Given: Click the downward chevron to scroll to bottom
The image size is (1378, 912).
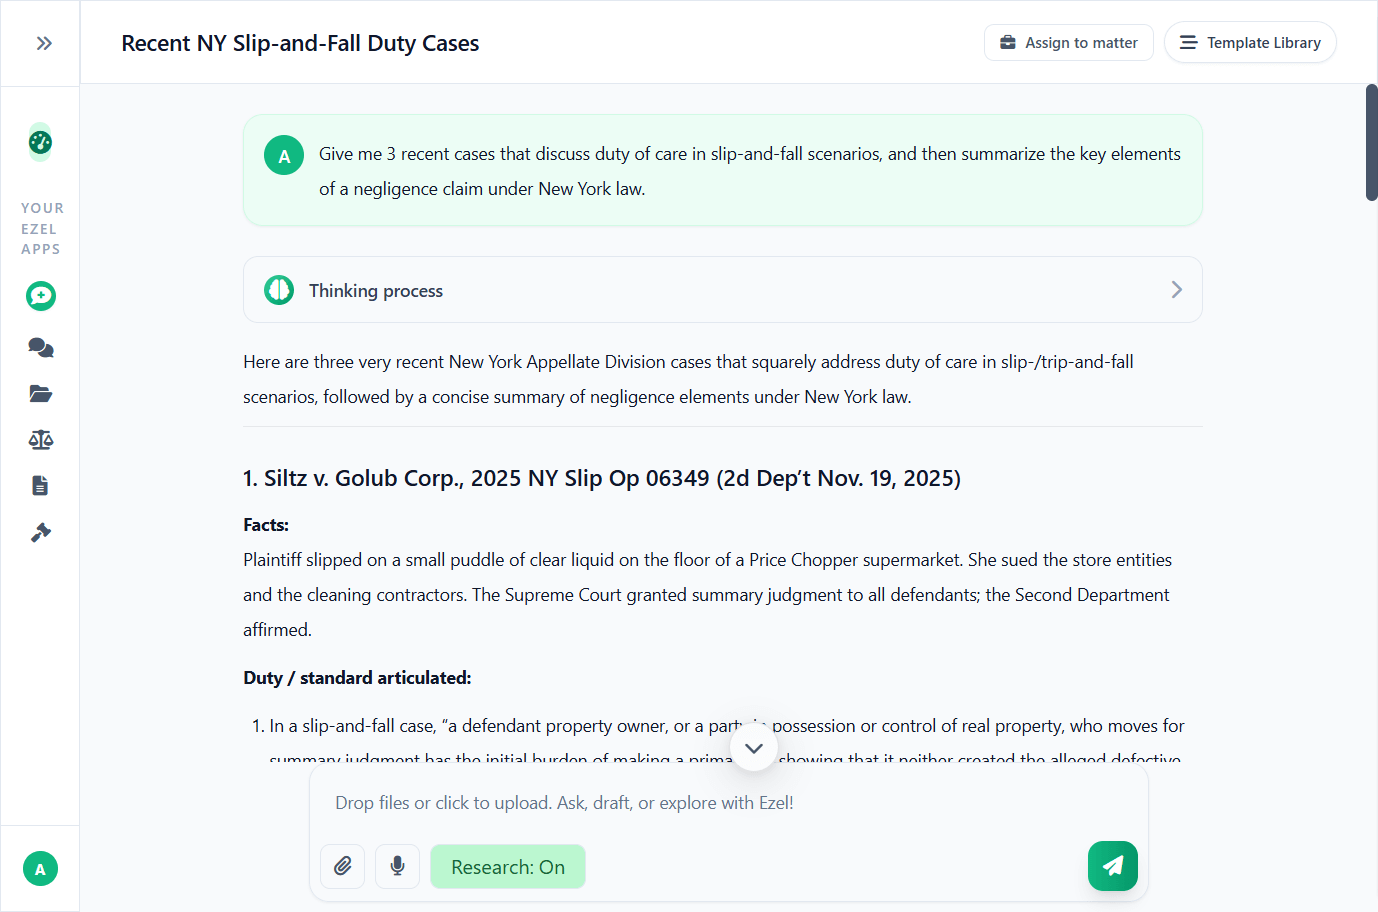Looking at the screenshot, I should 753,747.
